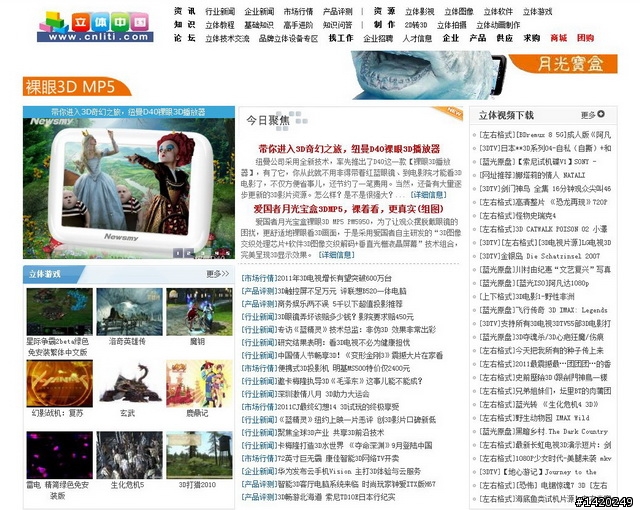
Task: Open the plus icon beside 立体视频下载 更多
Action: tap(601, 114)
